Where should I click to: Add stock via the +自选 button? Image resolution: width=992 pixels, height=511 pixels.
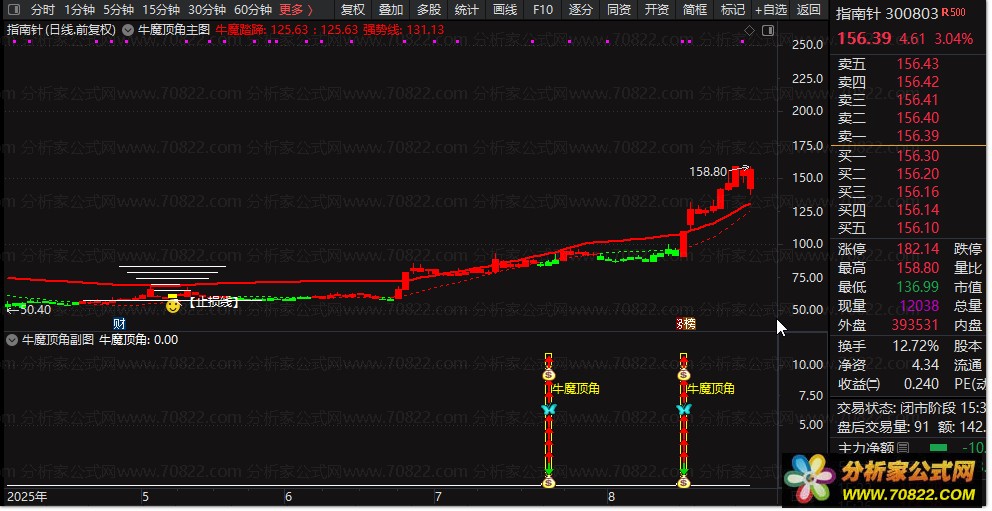pos(771,9)
